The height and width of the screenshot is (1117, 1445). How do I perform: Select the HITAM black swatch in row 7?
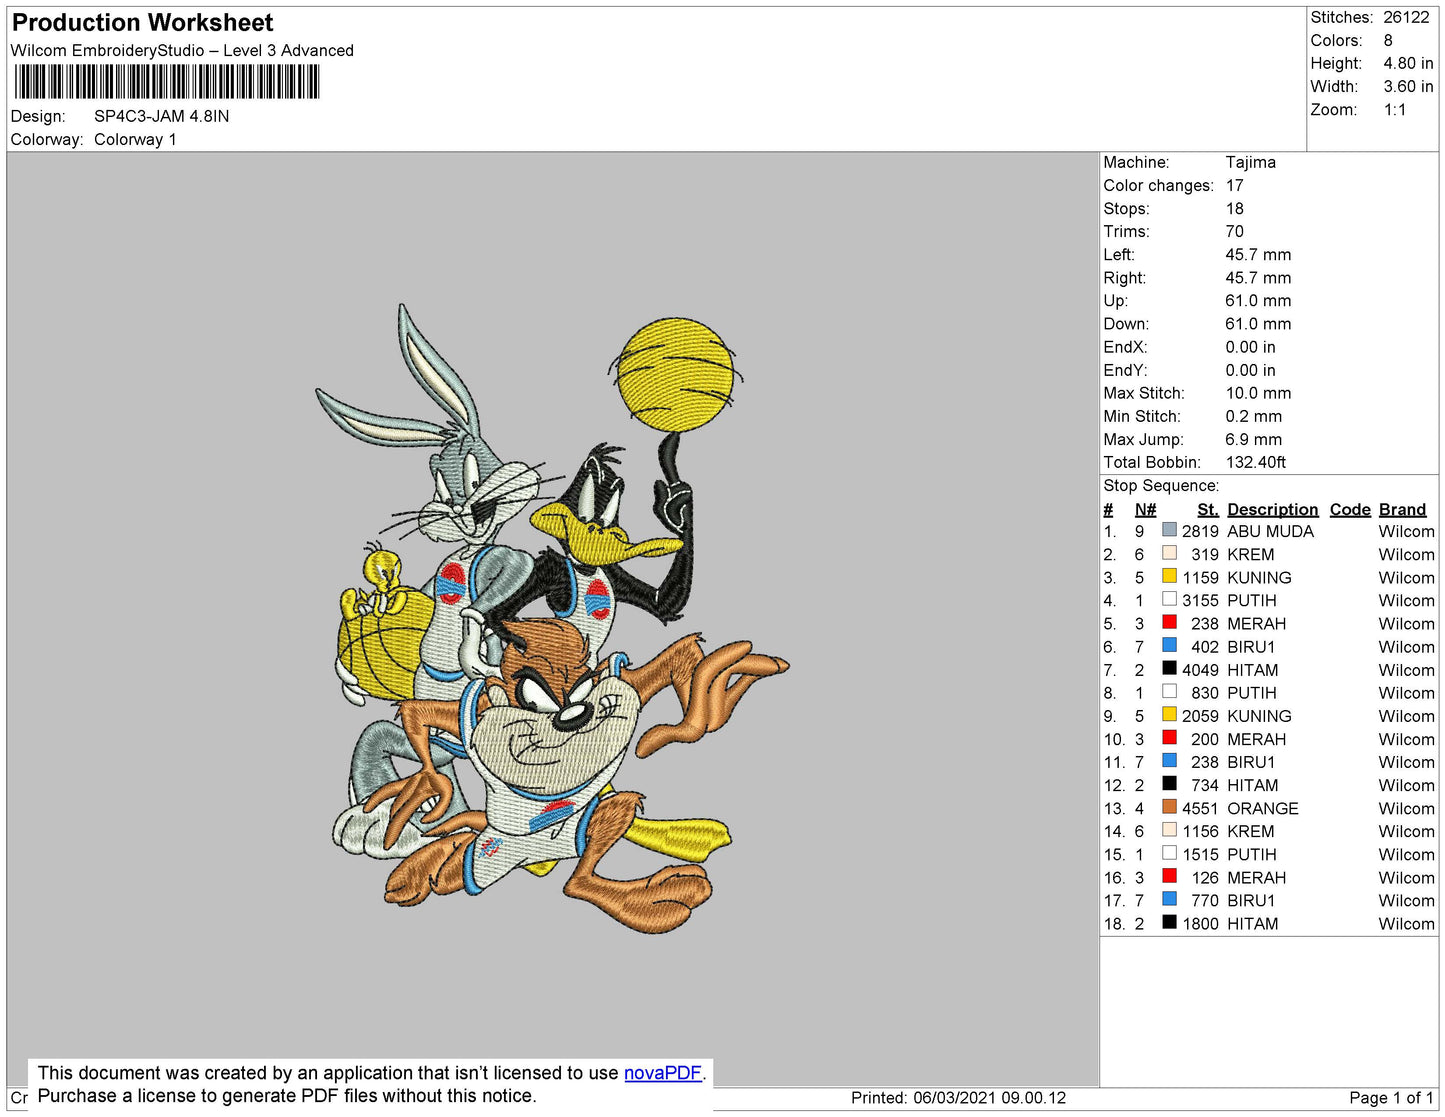click(1169, 668)
